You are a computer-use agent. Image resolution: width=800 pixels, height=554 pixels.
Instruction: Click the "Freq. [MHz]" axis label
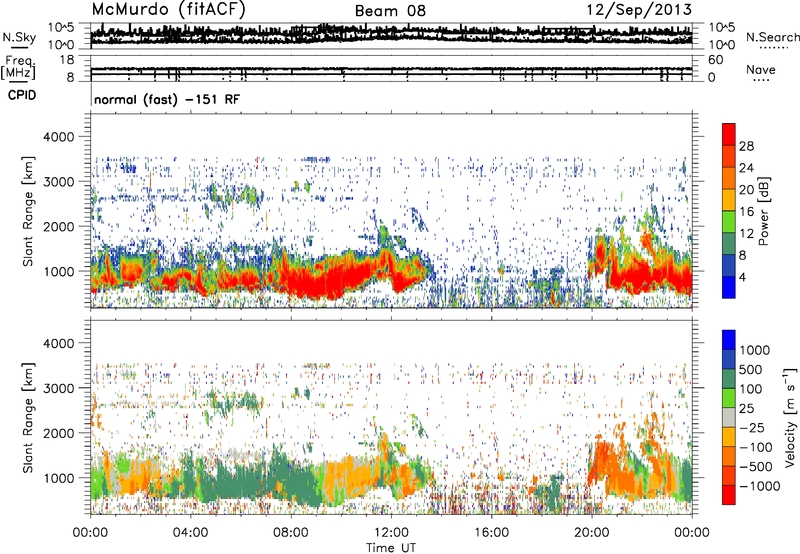coord(18,67)
